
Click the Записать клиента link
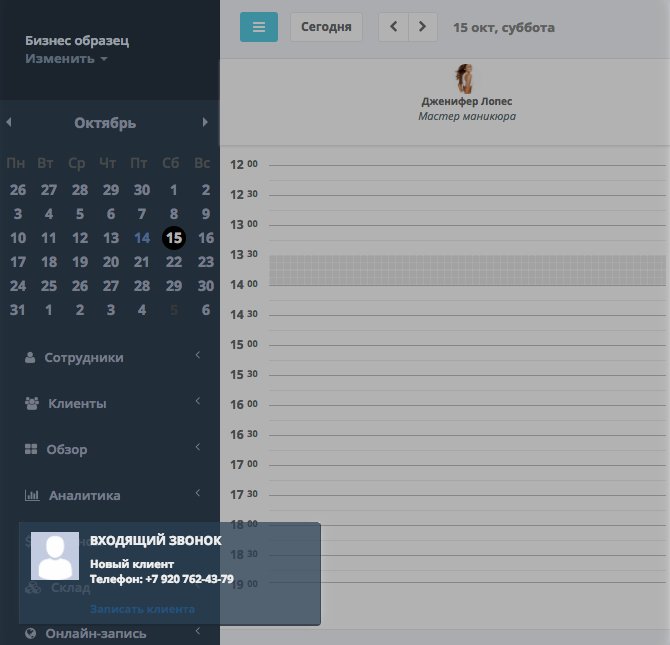142,609
